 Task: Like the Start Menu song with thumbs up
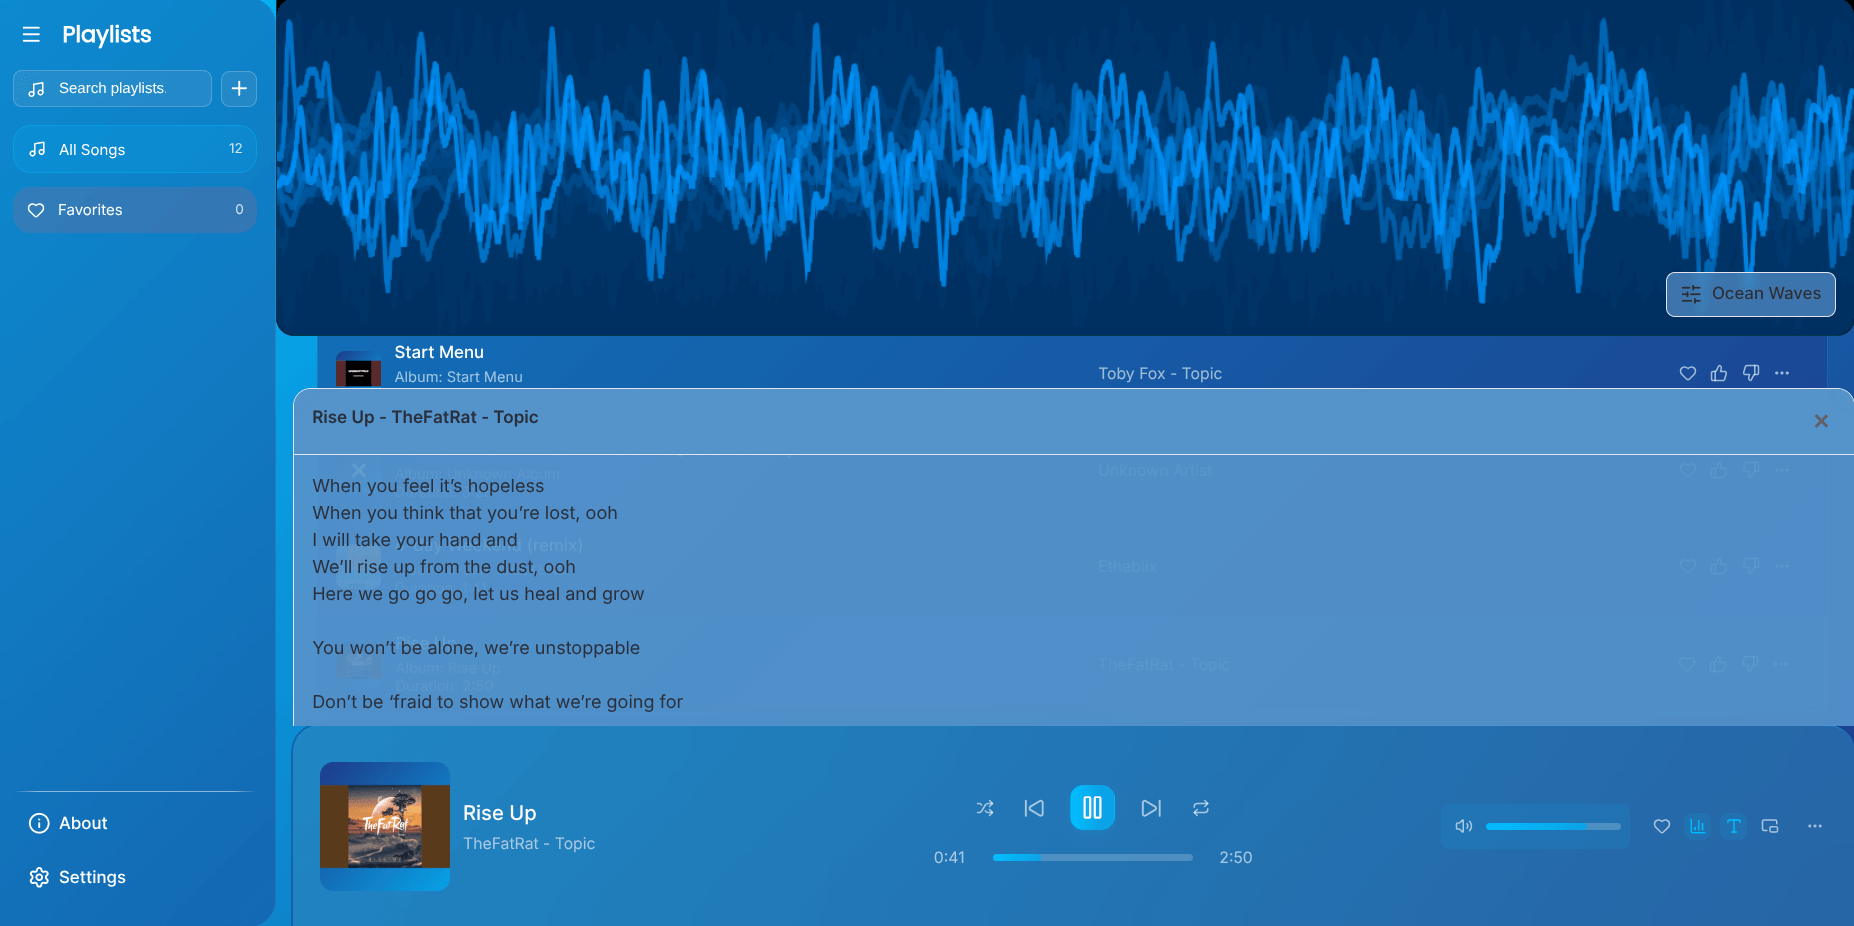1719,373
